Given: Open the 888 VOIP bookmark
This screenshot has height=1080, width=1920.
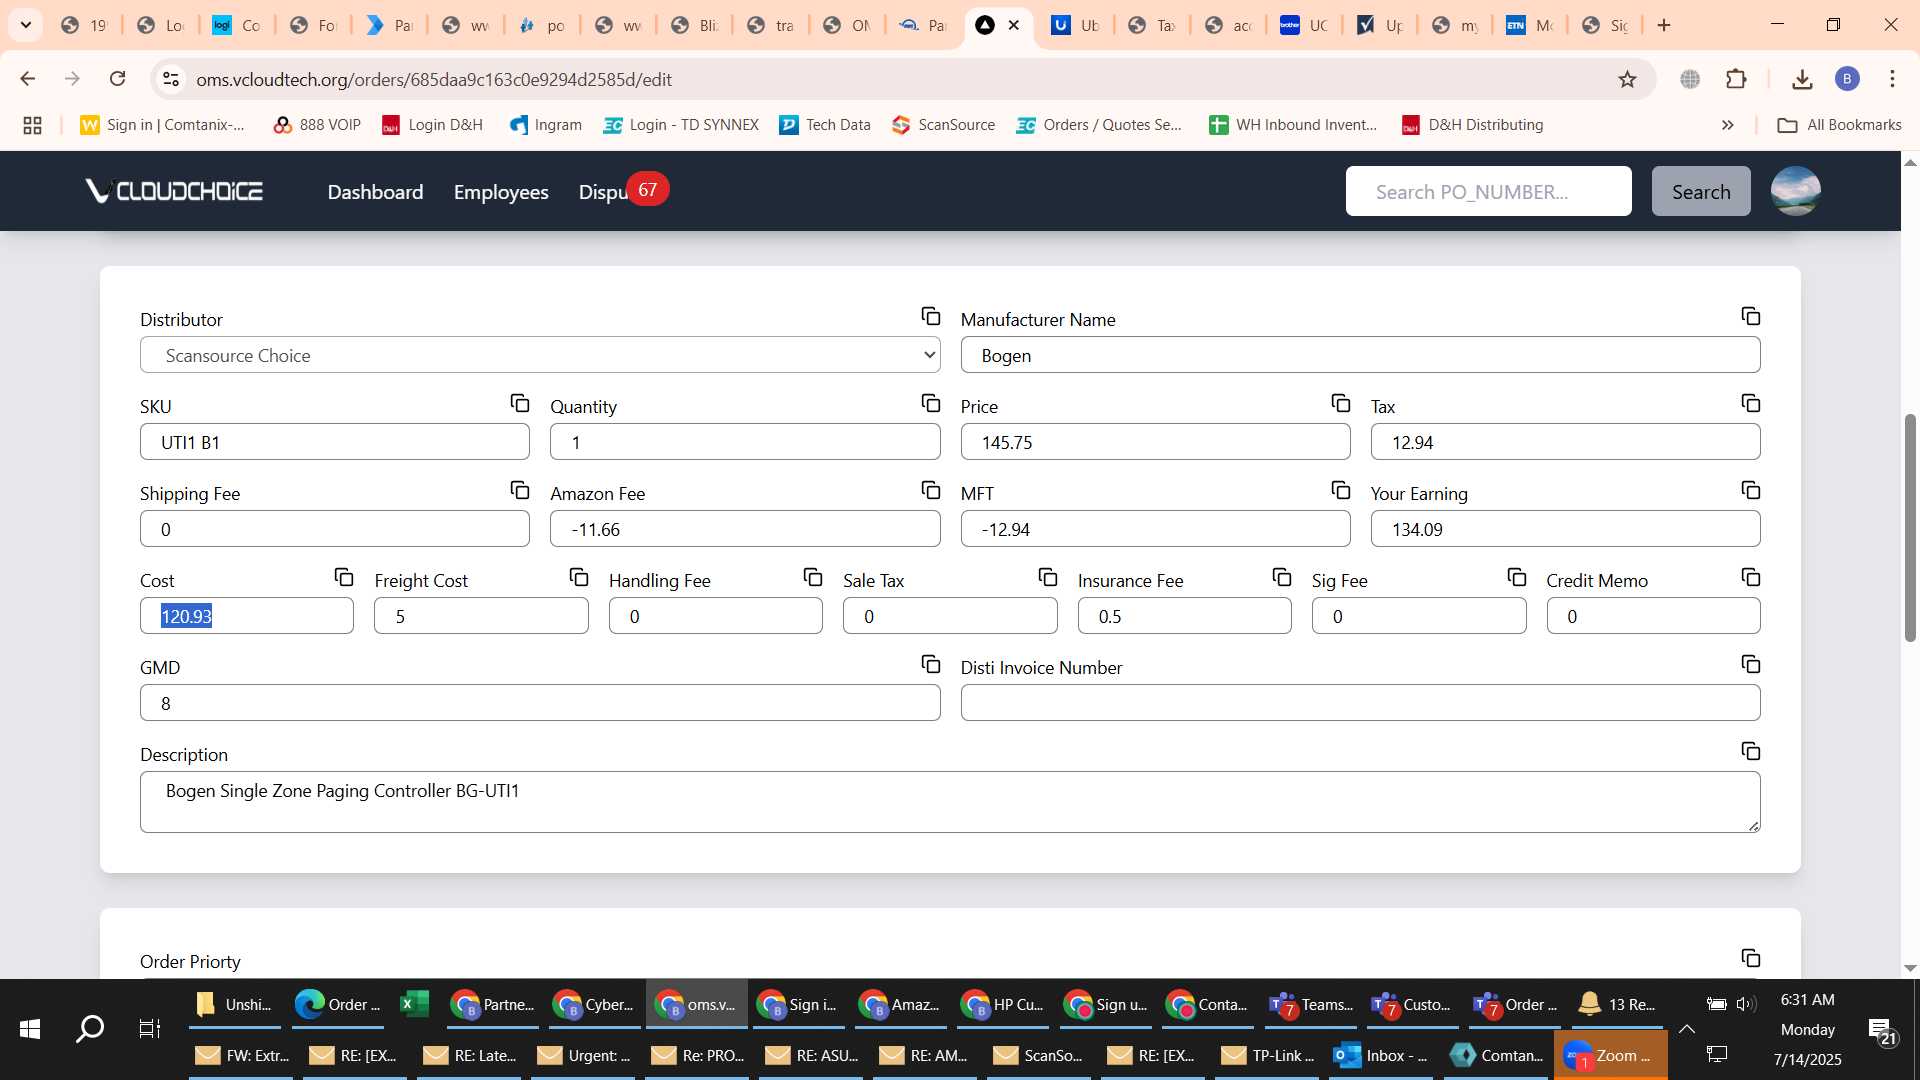Looking at the screenshot, I should pos(316,125).
